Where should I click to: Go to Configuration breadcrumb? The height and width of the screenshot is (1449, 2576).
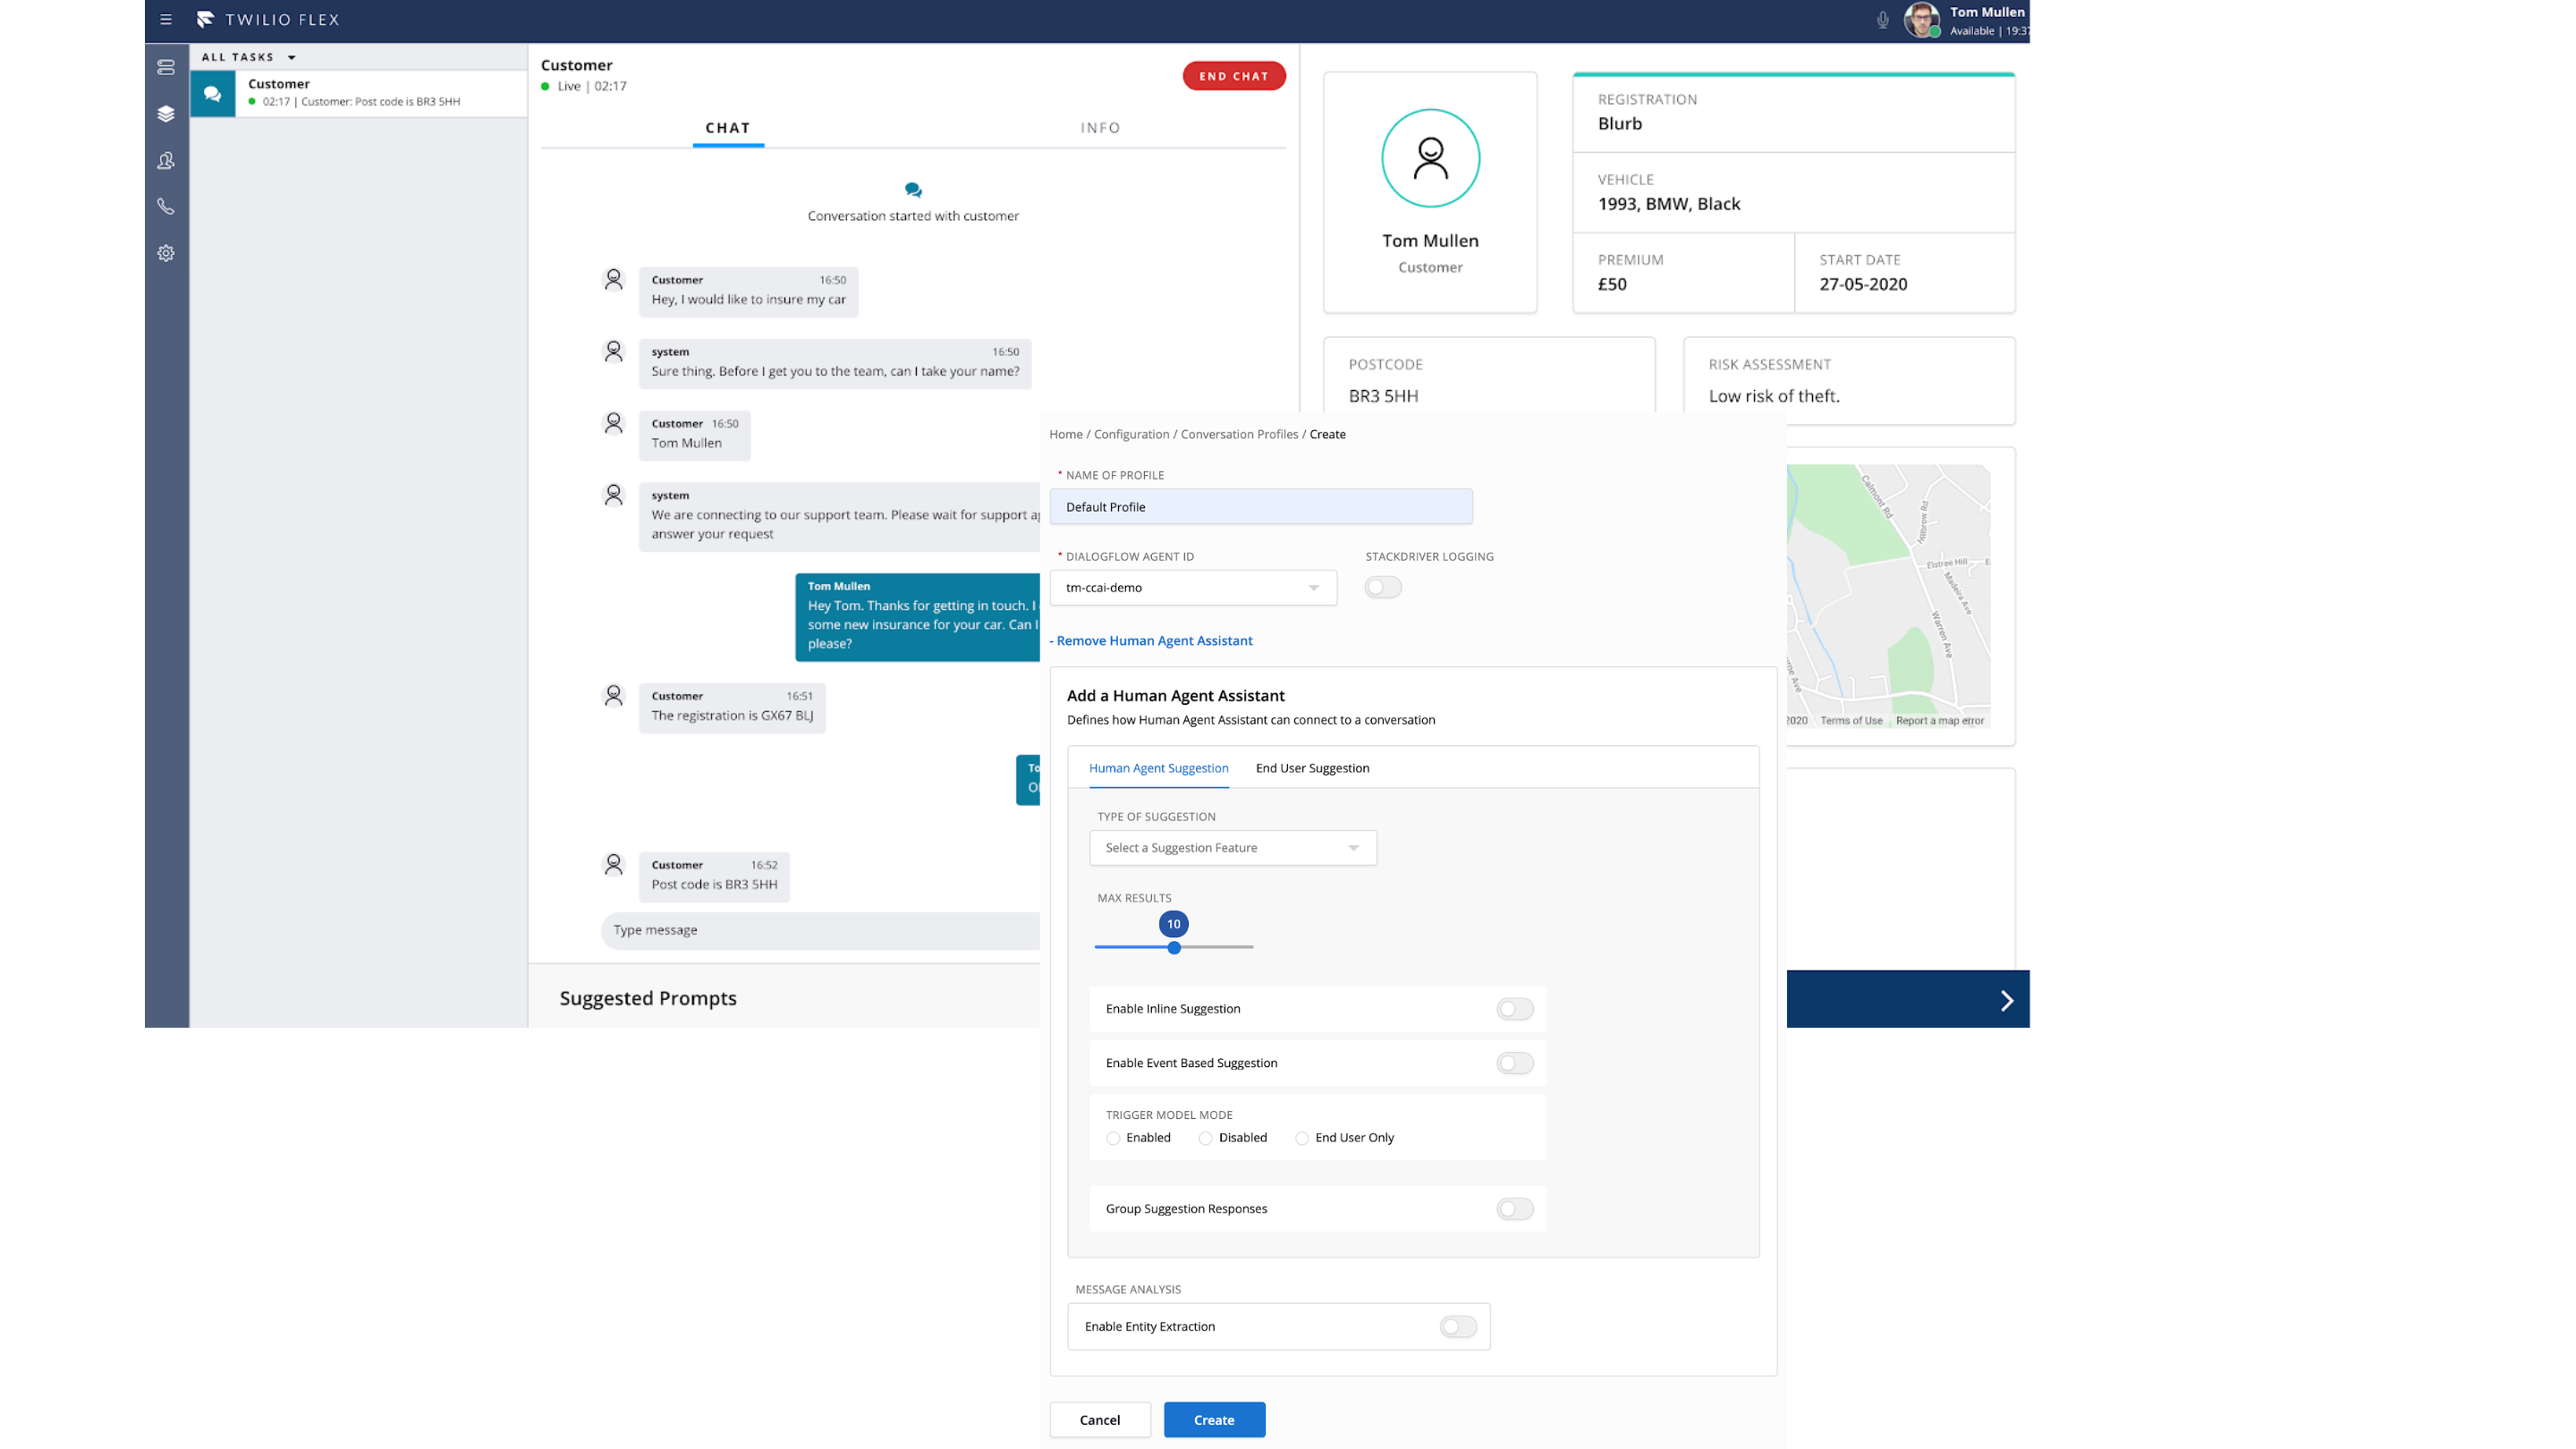[1131, 434]
